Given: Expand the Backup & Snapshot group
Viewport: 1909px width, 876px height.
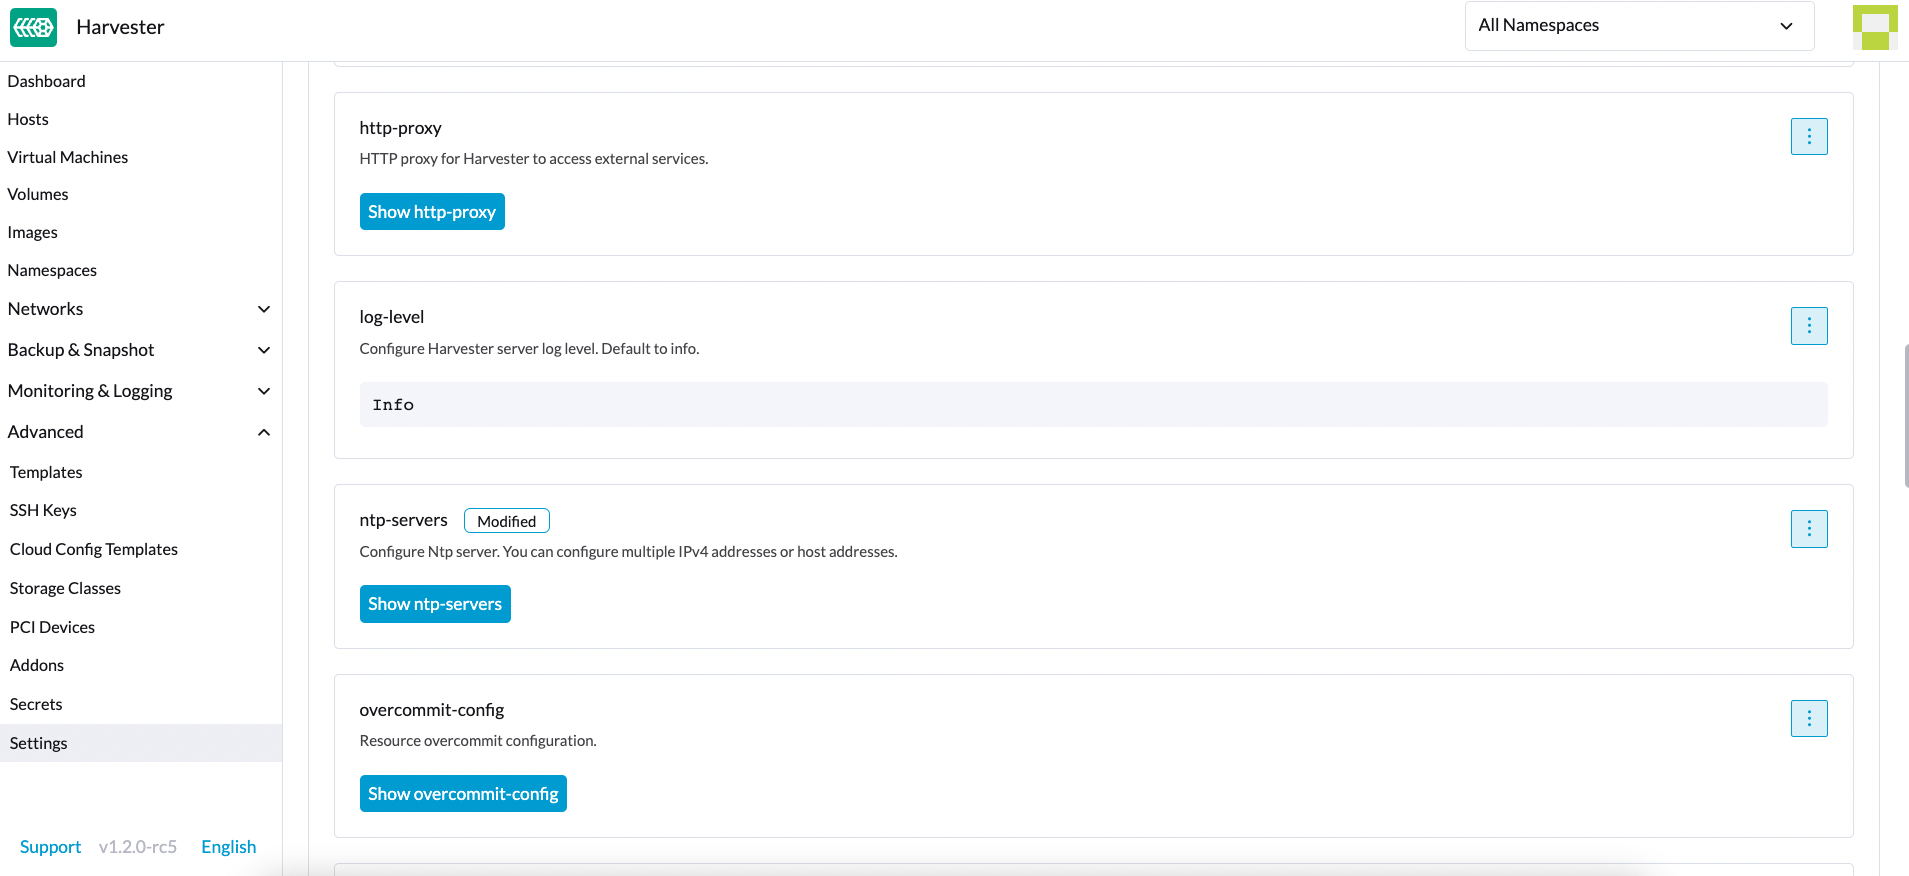Looking at the screenshot, I should coord(263,350).
